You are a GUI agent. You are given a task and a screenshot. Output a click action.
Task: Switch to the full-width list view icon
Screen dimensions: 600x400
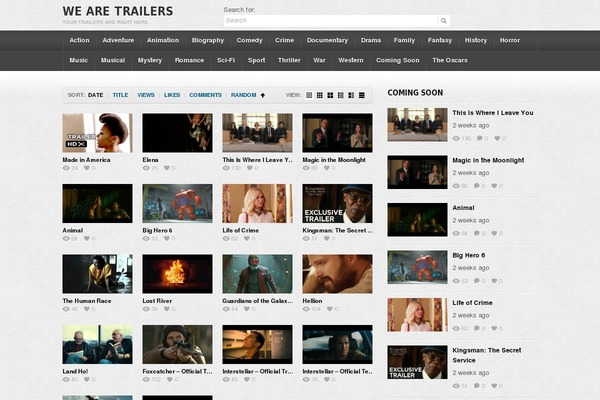tap(362, 95)
